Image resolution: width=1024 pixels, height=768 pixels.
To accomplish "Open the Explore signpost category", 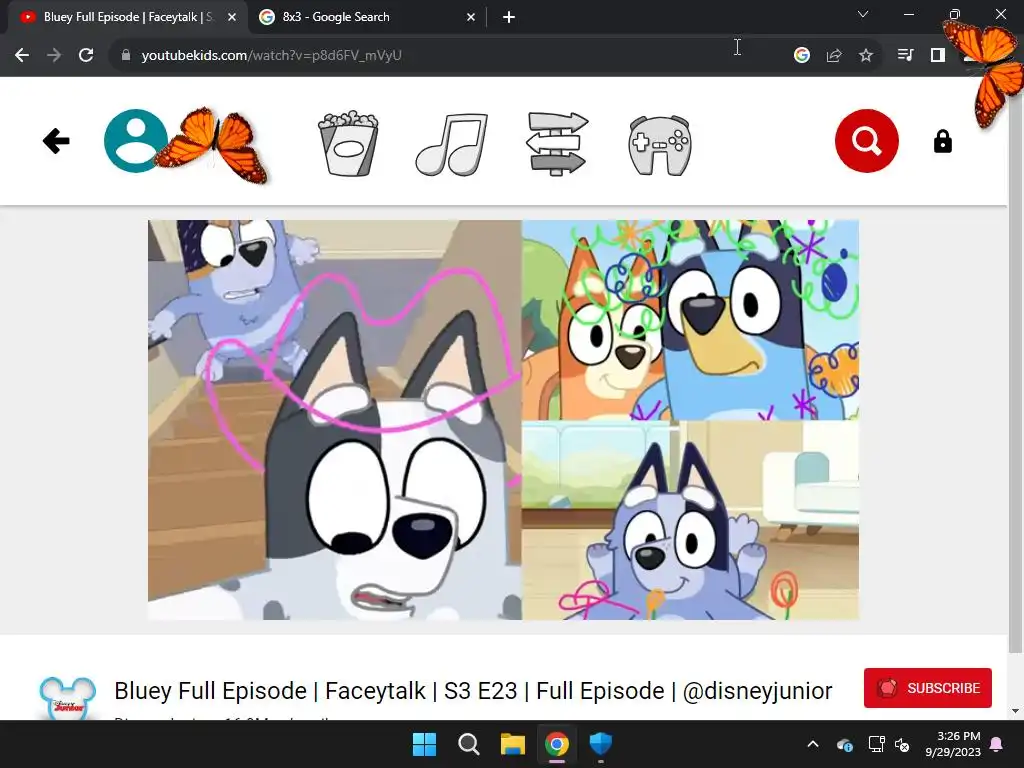I will click(557, 143).
